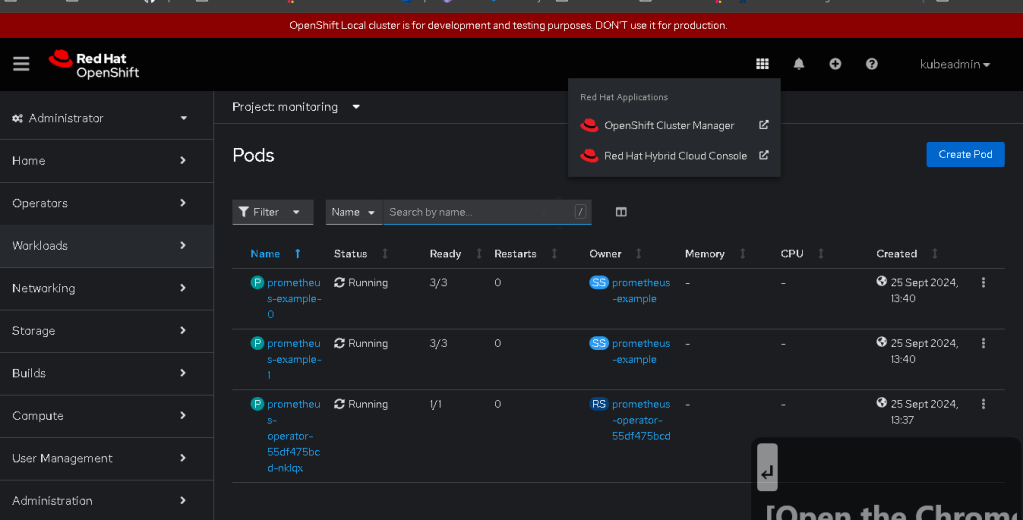This screenshot has width=1023, height=520.
Task: Click created time 25 Sept 2024, 13:37
Action: click(924, 412)
